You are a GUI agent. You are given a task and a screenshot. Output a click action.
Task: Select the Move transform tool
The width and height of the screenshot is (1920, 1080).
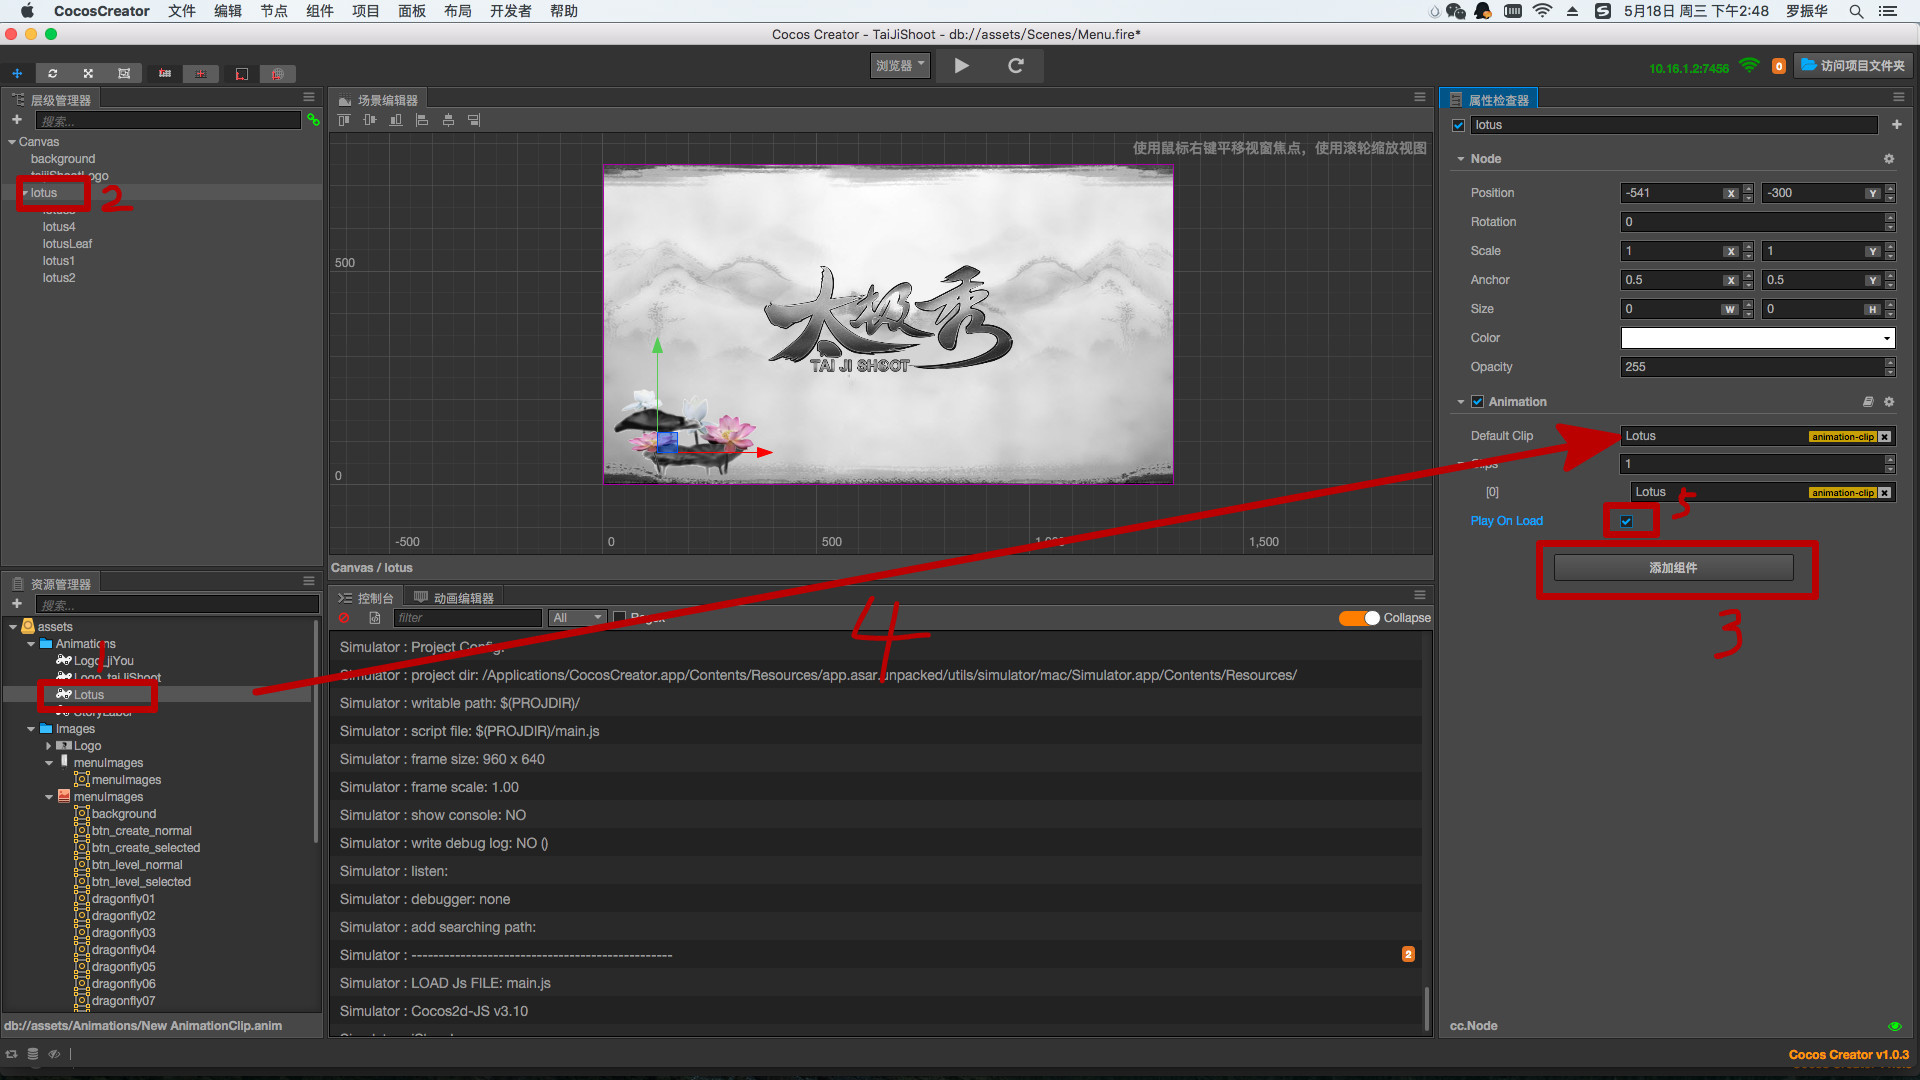[17, 73]
